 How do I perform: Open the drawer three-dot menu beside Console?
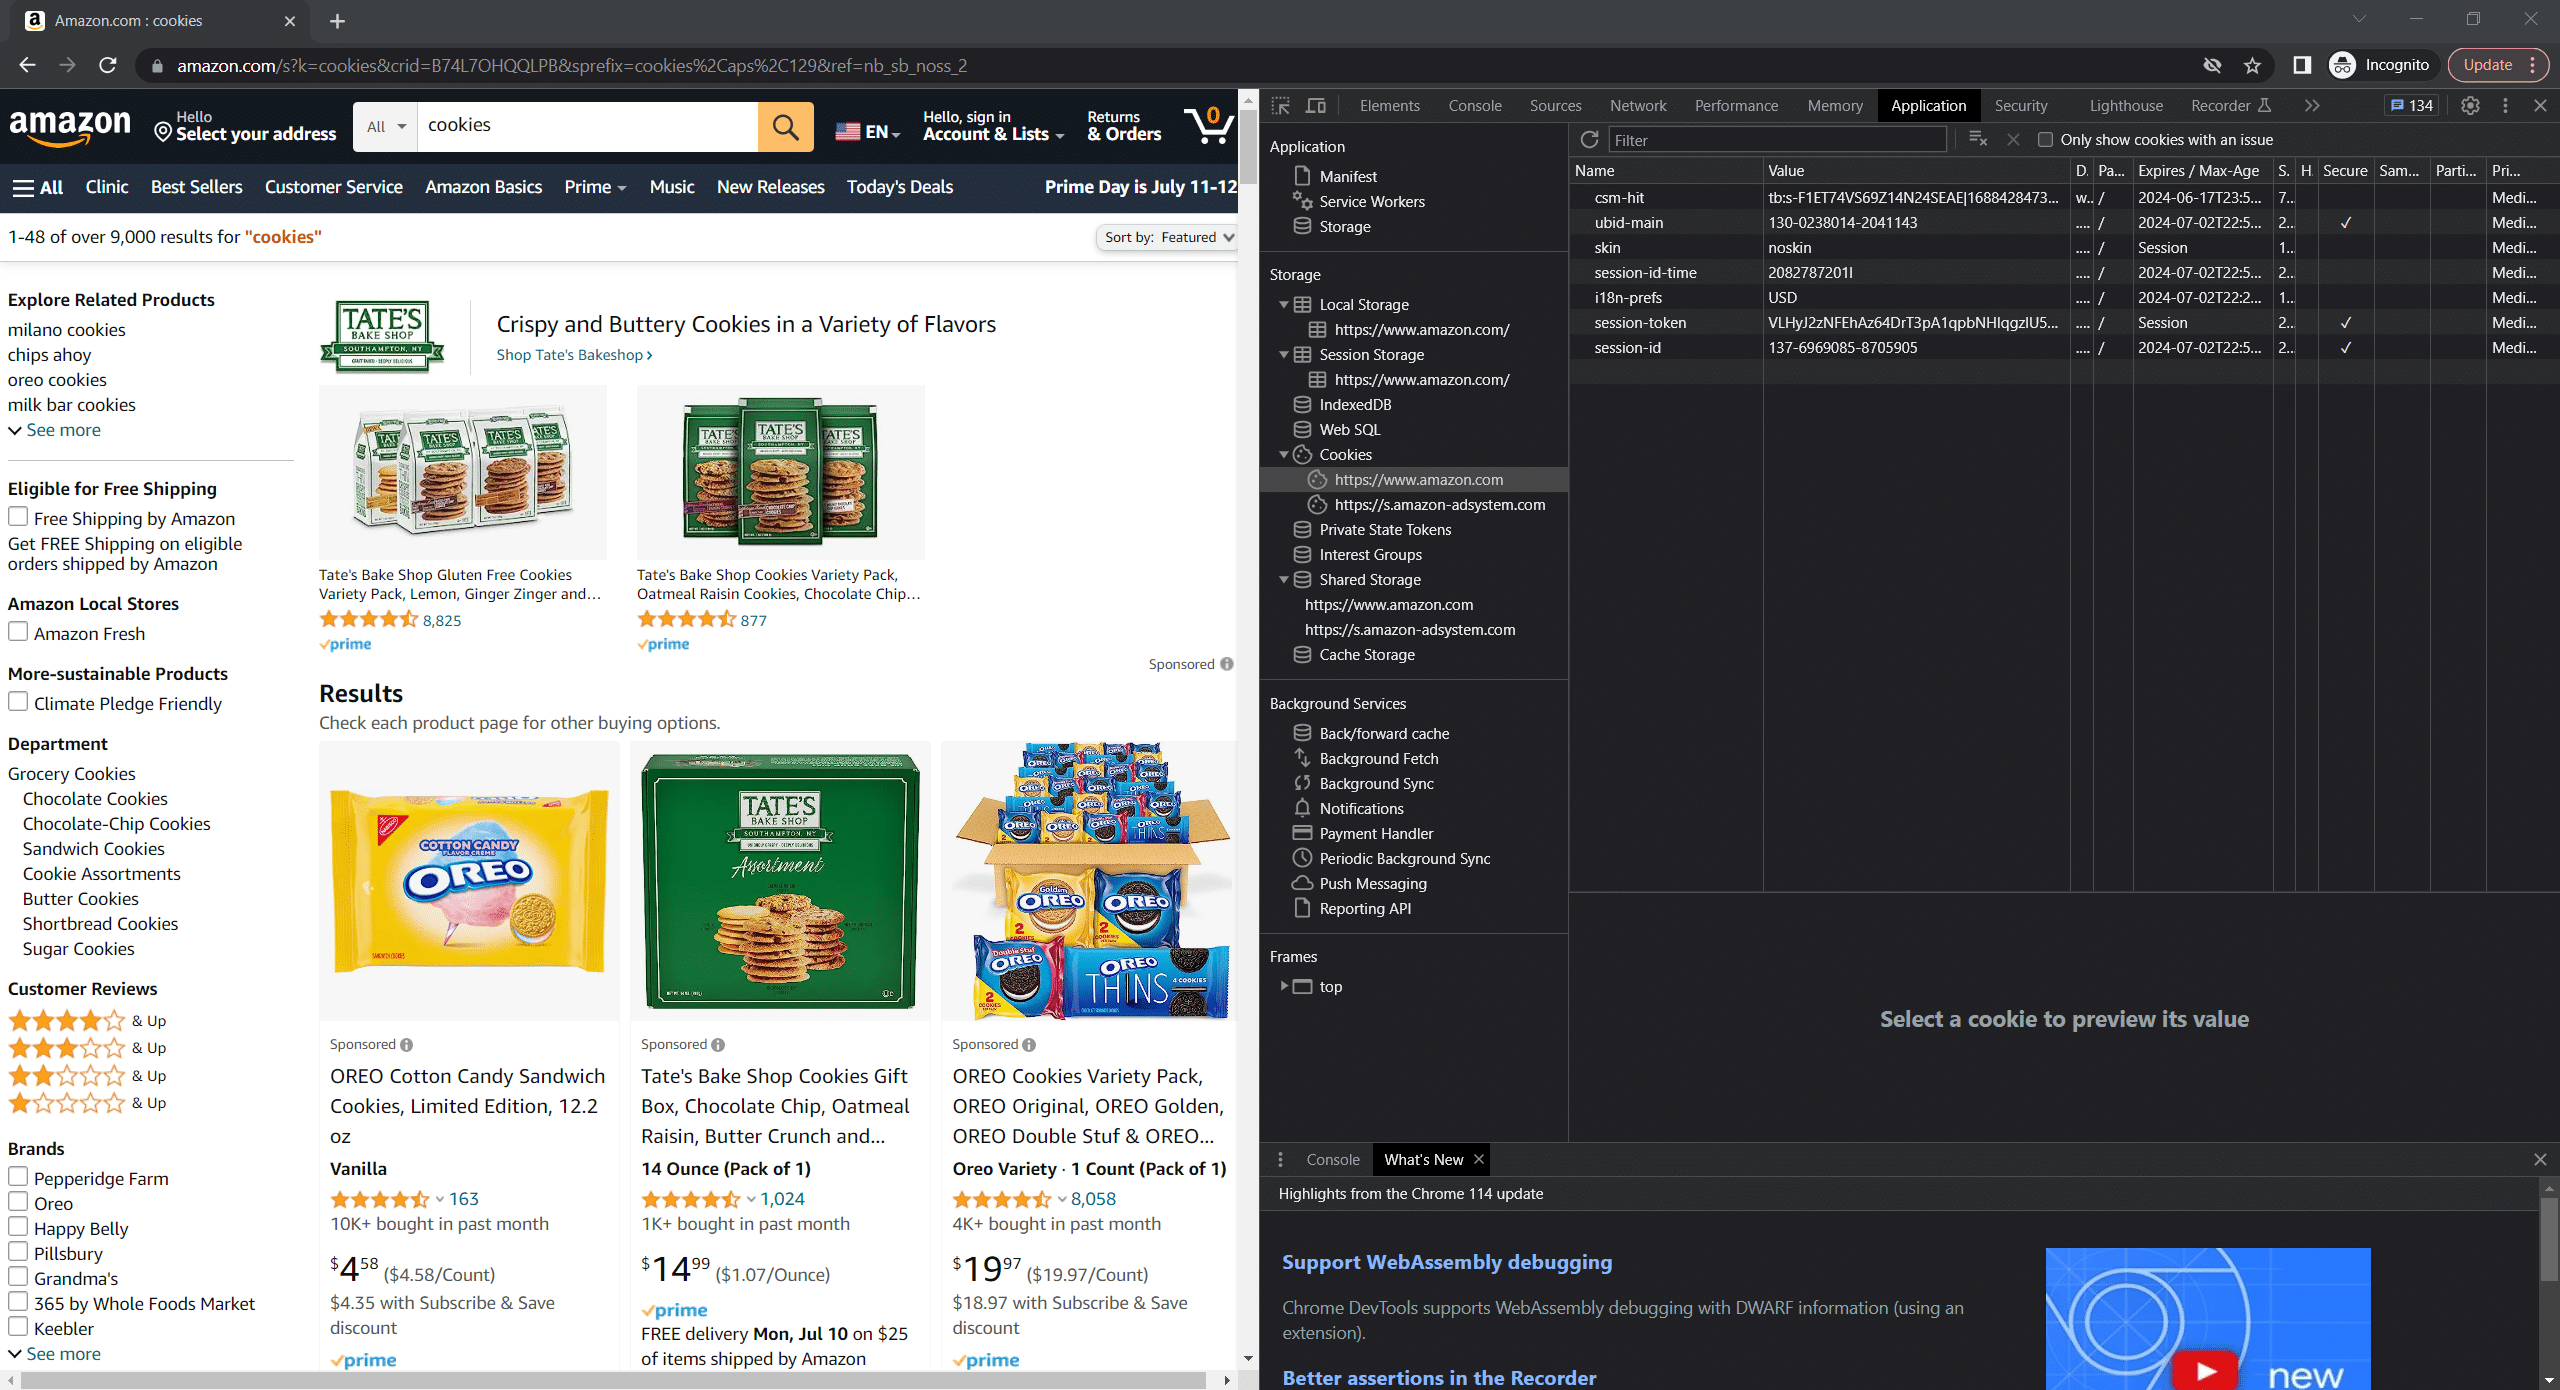click(x=1280, y=1160)
